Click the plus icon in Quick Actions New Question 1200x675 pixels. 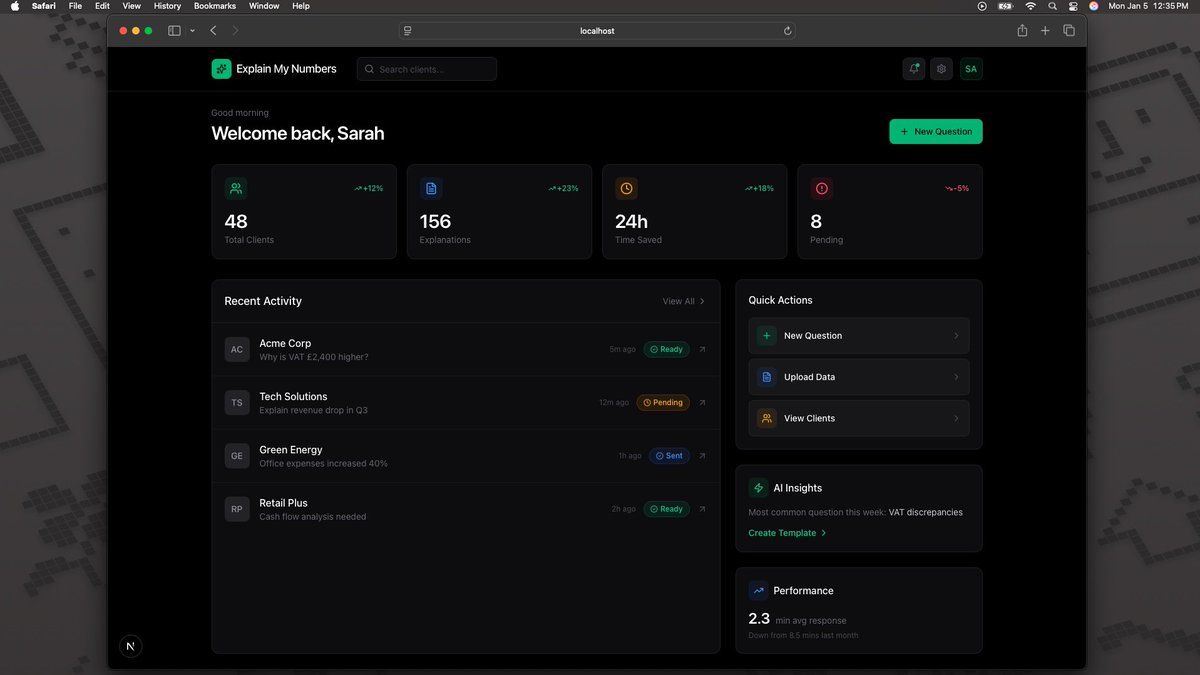point(766,336)
